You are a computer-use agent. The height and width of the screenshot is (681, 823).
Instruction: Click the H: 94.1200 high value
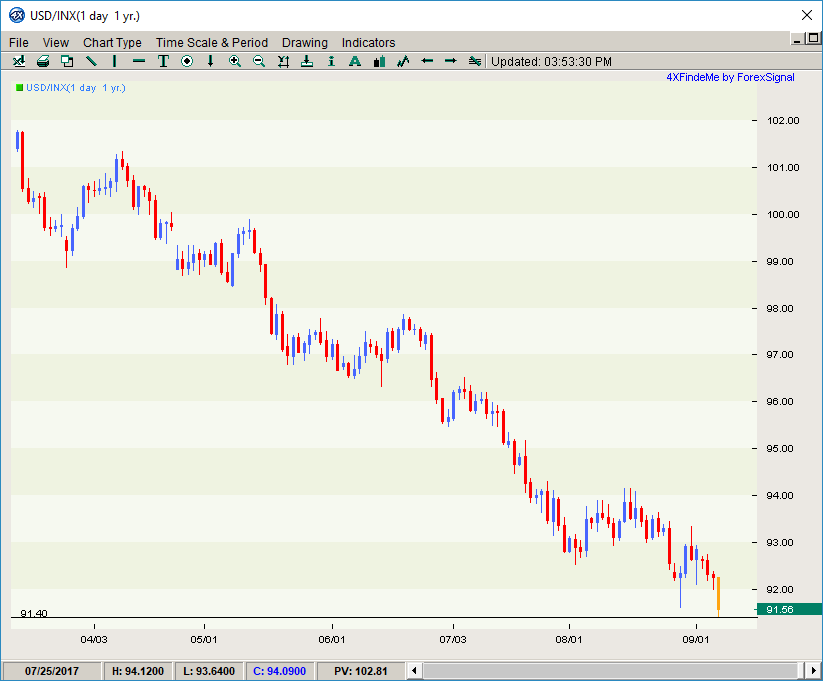138,671
